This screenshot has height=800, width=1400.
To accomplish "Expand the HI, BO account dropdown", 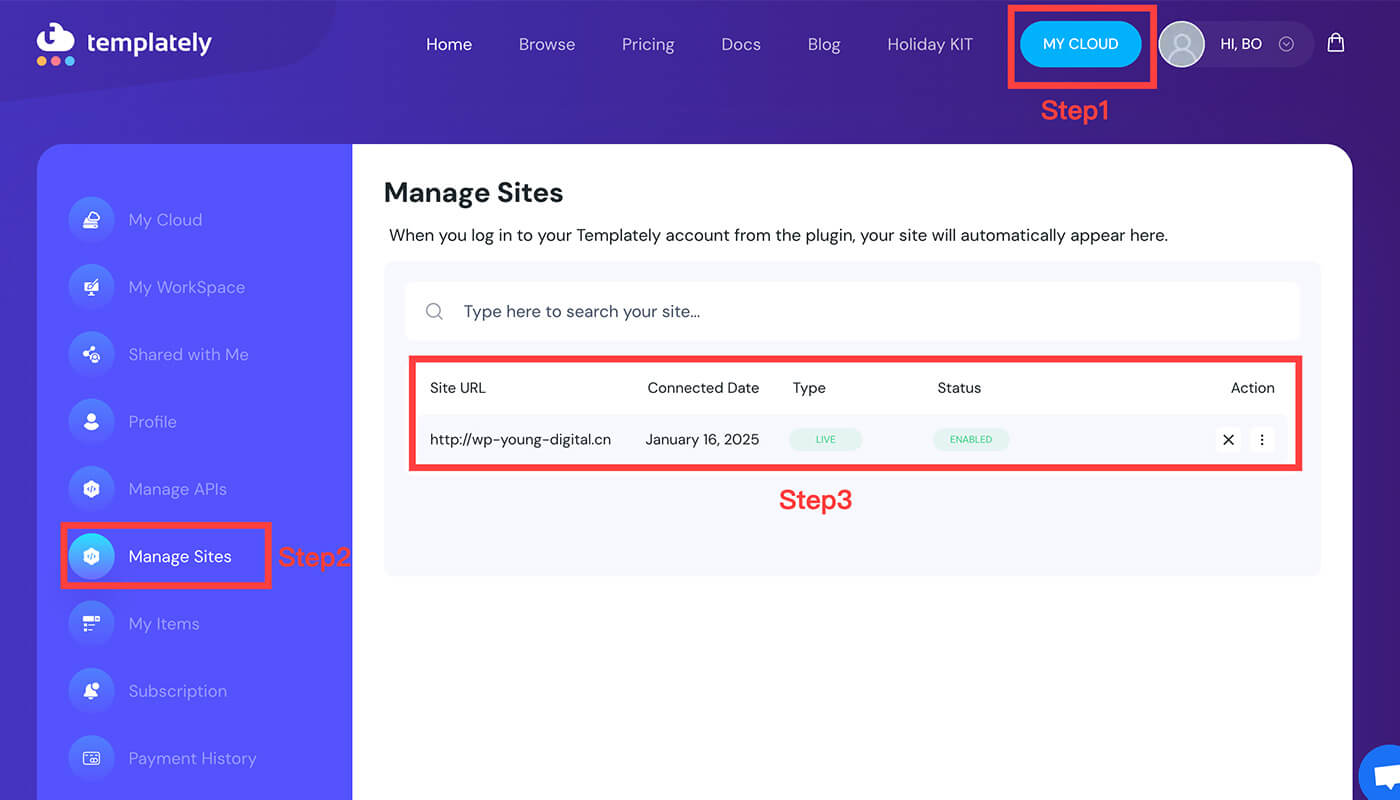I will (1287, 44).
